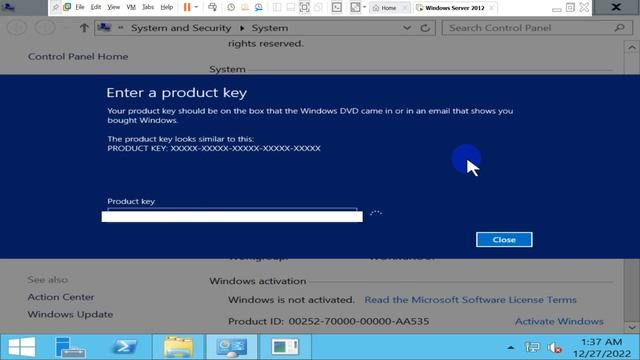Open the dropdown arrow beside stretch display icon

click(364, 7)
